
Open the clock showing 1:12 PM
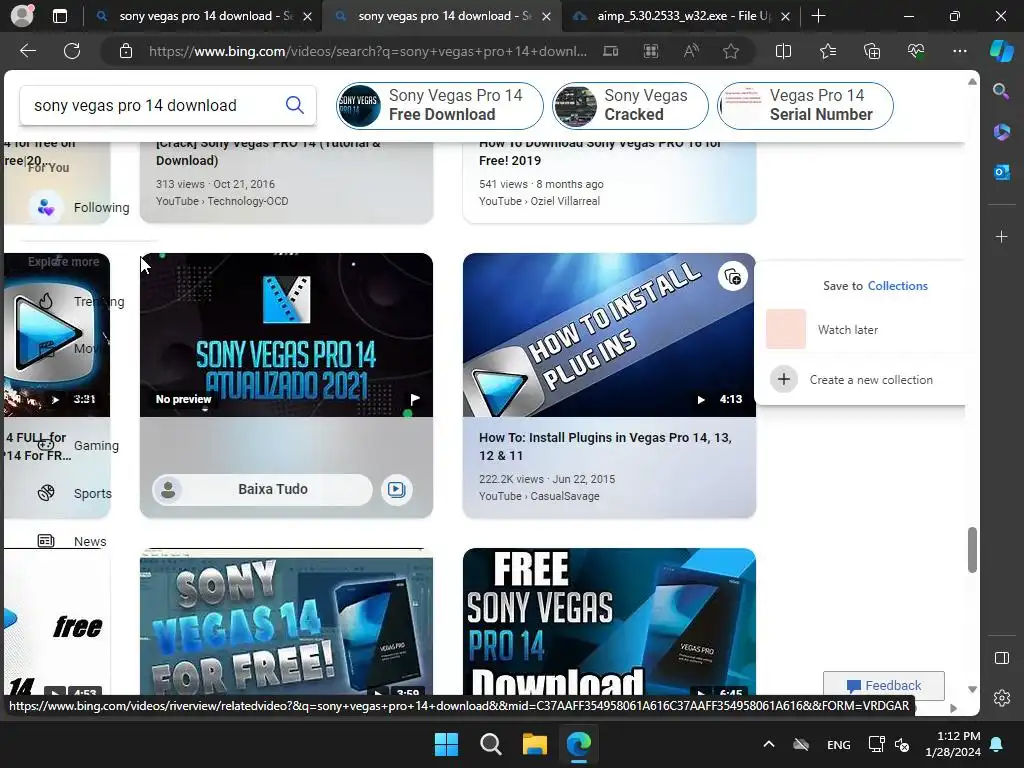click(x=953, y=744)
